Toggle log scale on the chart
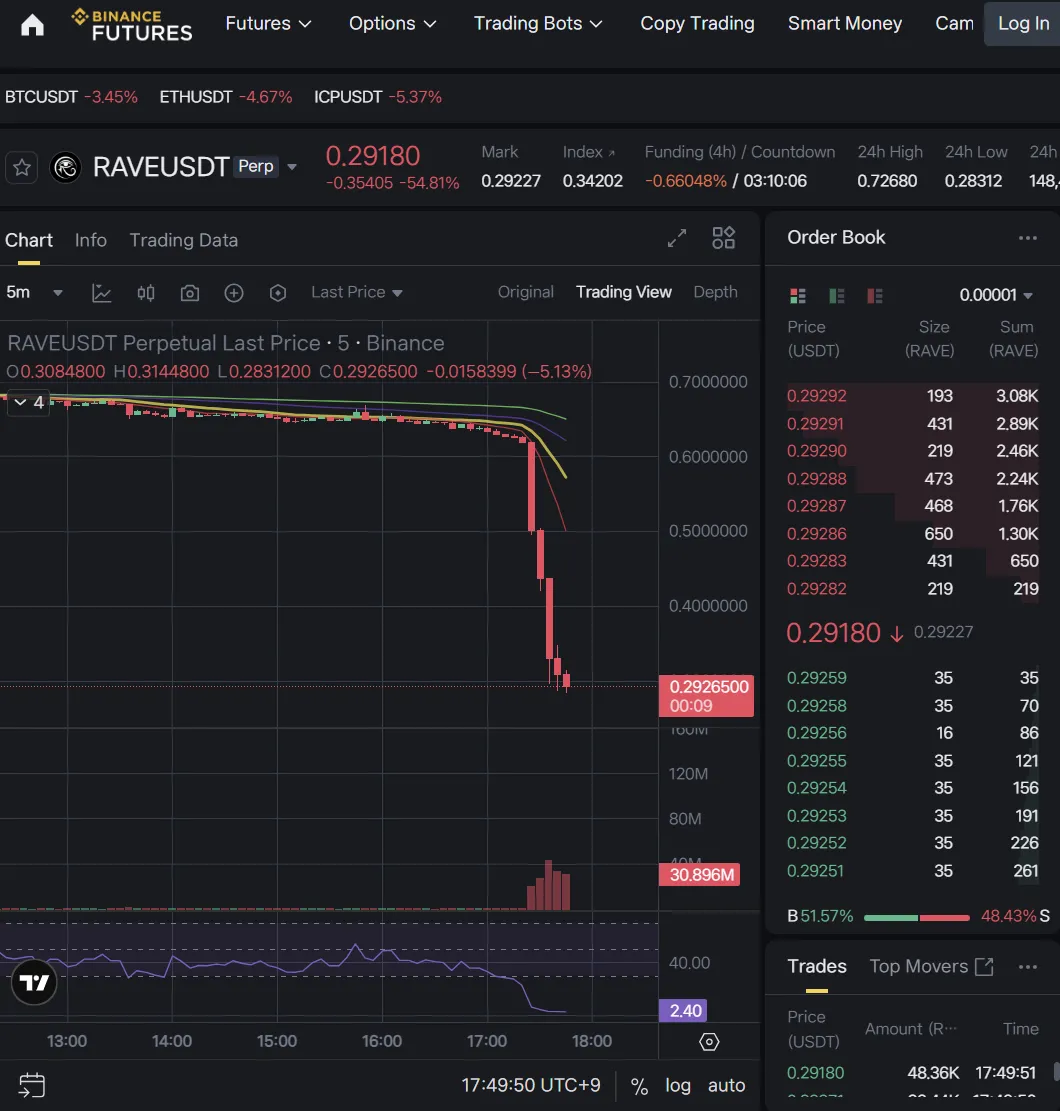This screenshot has height=1111, width=1060. (x=677, y=1086)
